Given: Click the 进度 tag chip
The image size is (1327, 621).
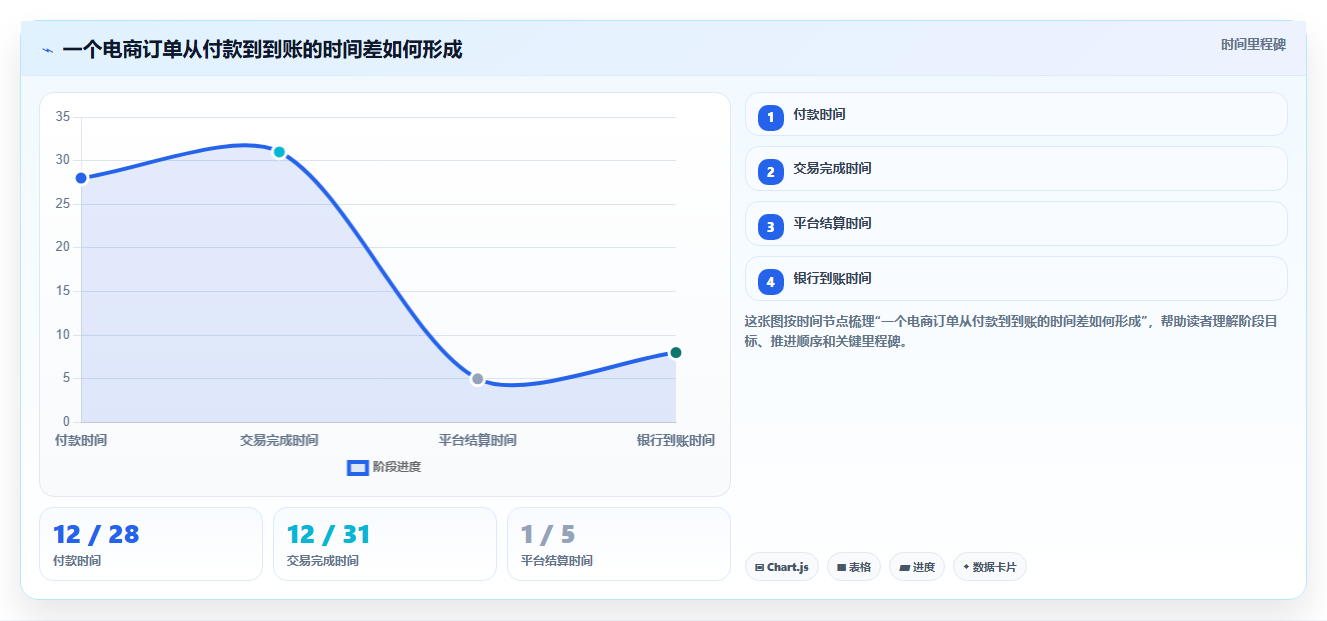Looking at the screenshot, I should click(x=917, y=567).
